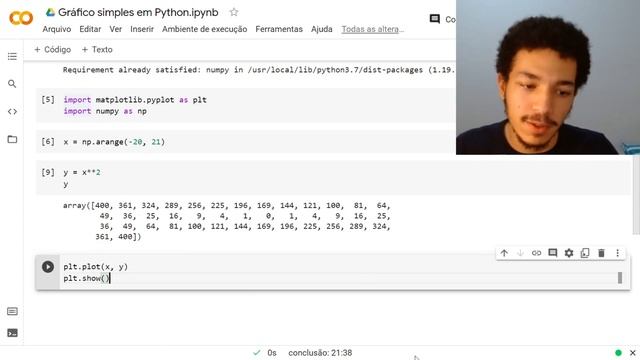Click the 'import matplotlib.pyplot as plt' code line

[135, 100]
